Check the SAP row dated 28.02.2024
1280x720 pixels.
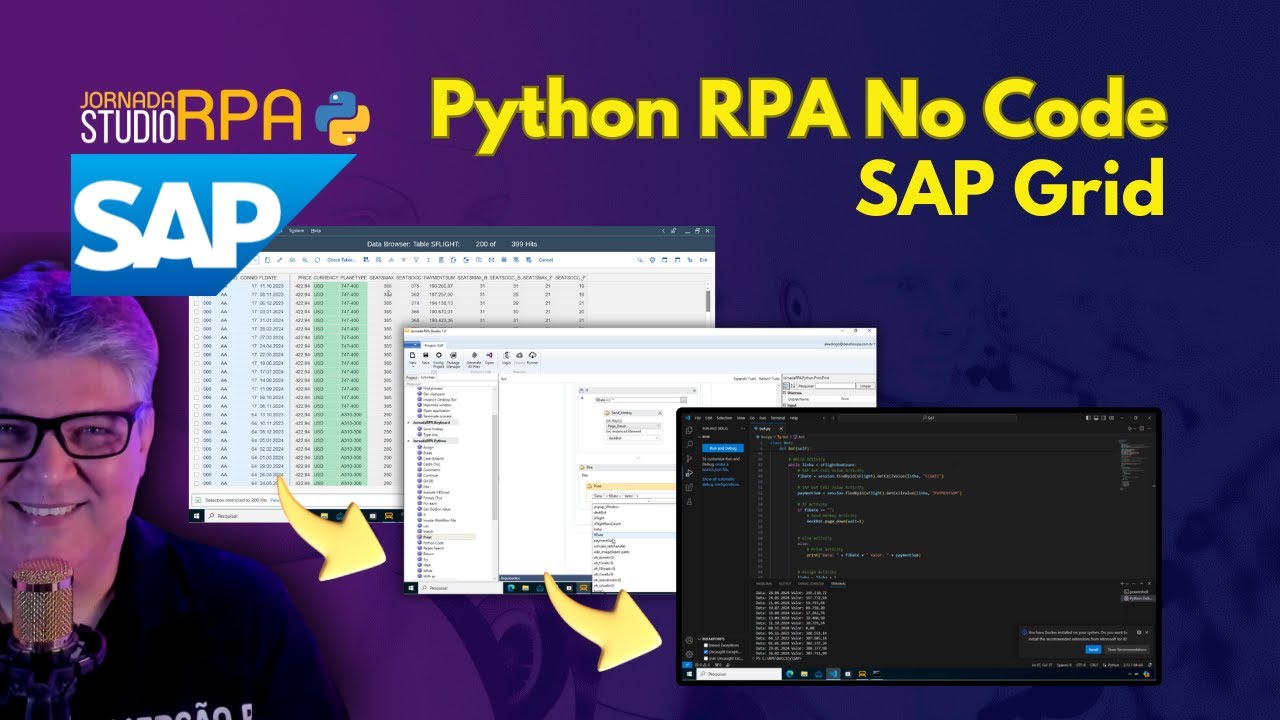pyautogui.click(x=196, y=329)
